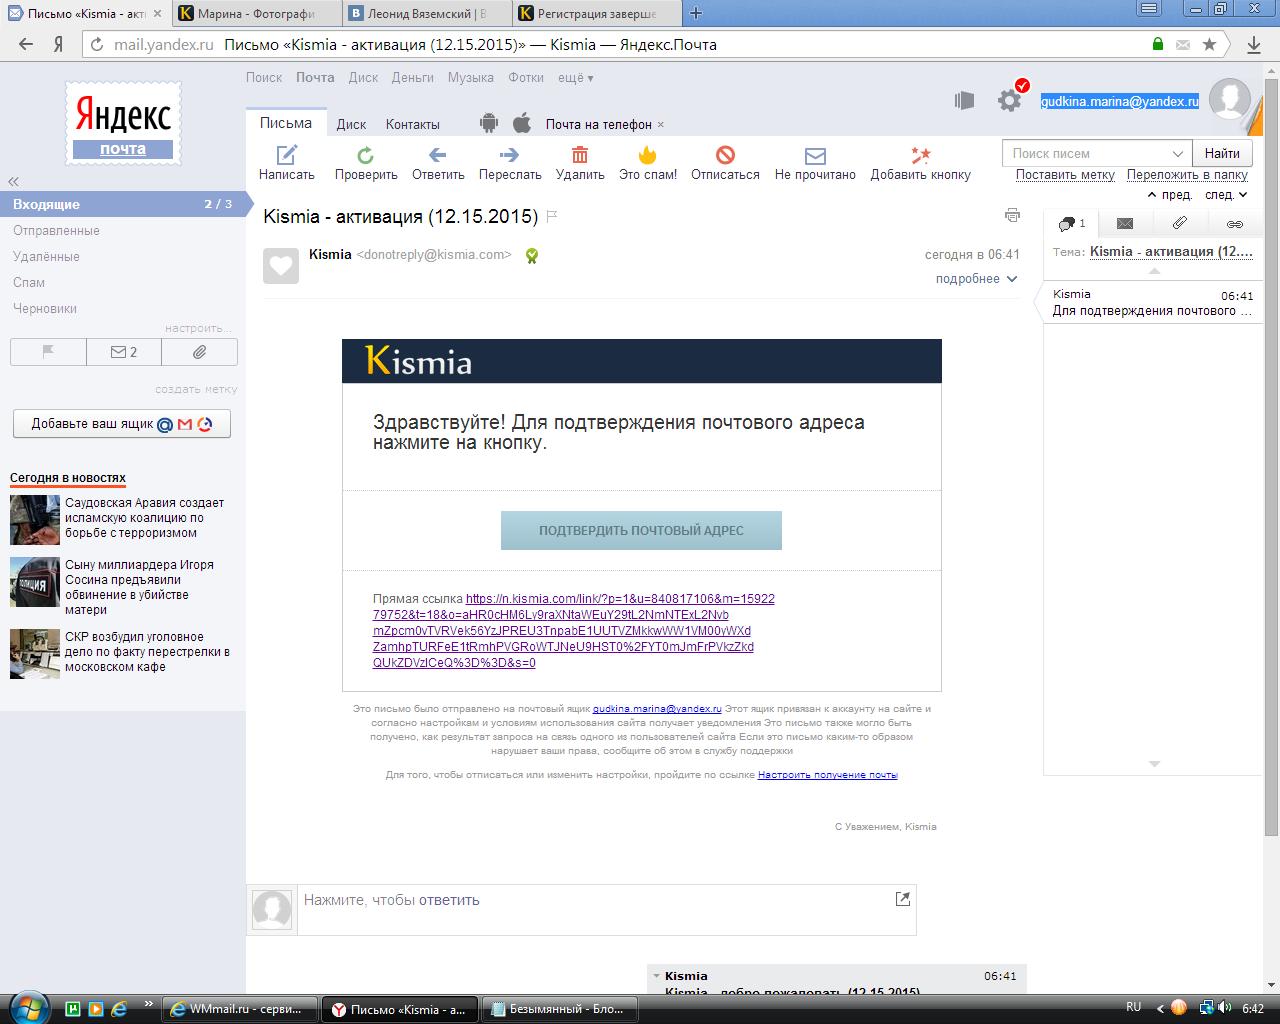This screenshot has width=1280, height=1024.
Task: Click the Apple app icon
Action: click(x=521, y=123)
